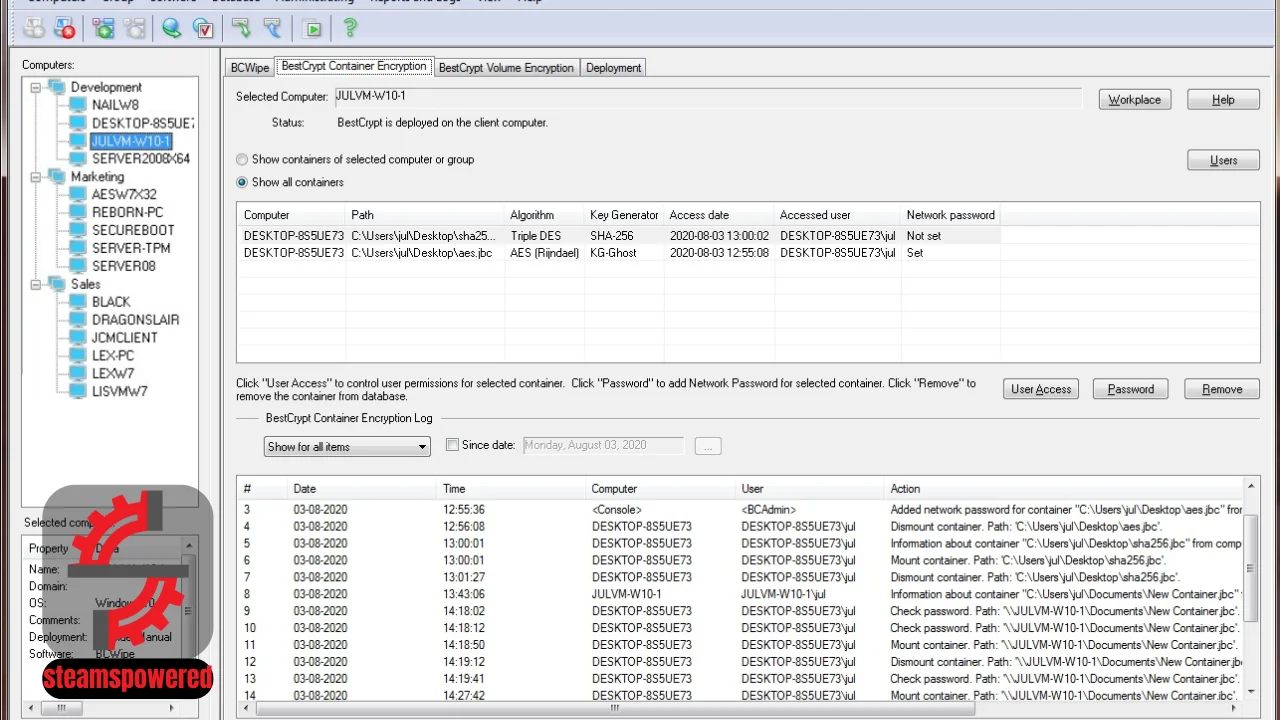Image resolution: width=1280 pixels, height=720 pixels.
Task: Click the computer icon beside SECUREBOOT
Action: (x=78, y=231)
